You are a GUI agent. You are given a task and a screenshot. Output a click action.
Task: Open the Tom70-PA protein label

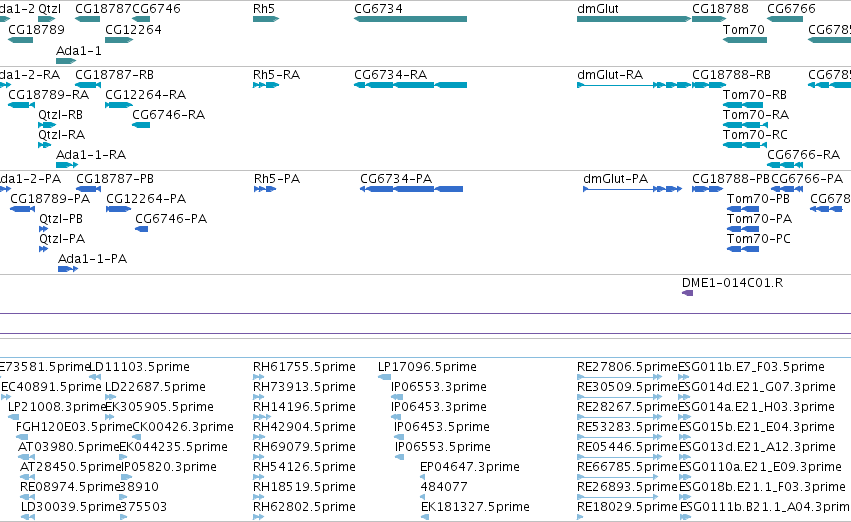pyautogui.click(x=759, y=219)
